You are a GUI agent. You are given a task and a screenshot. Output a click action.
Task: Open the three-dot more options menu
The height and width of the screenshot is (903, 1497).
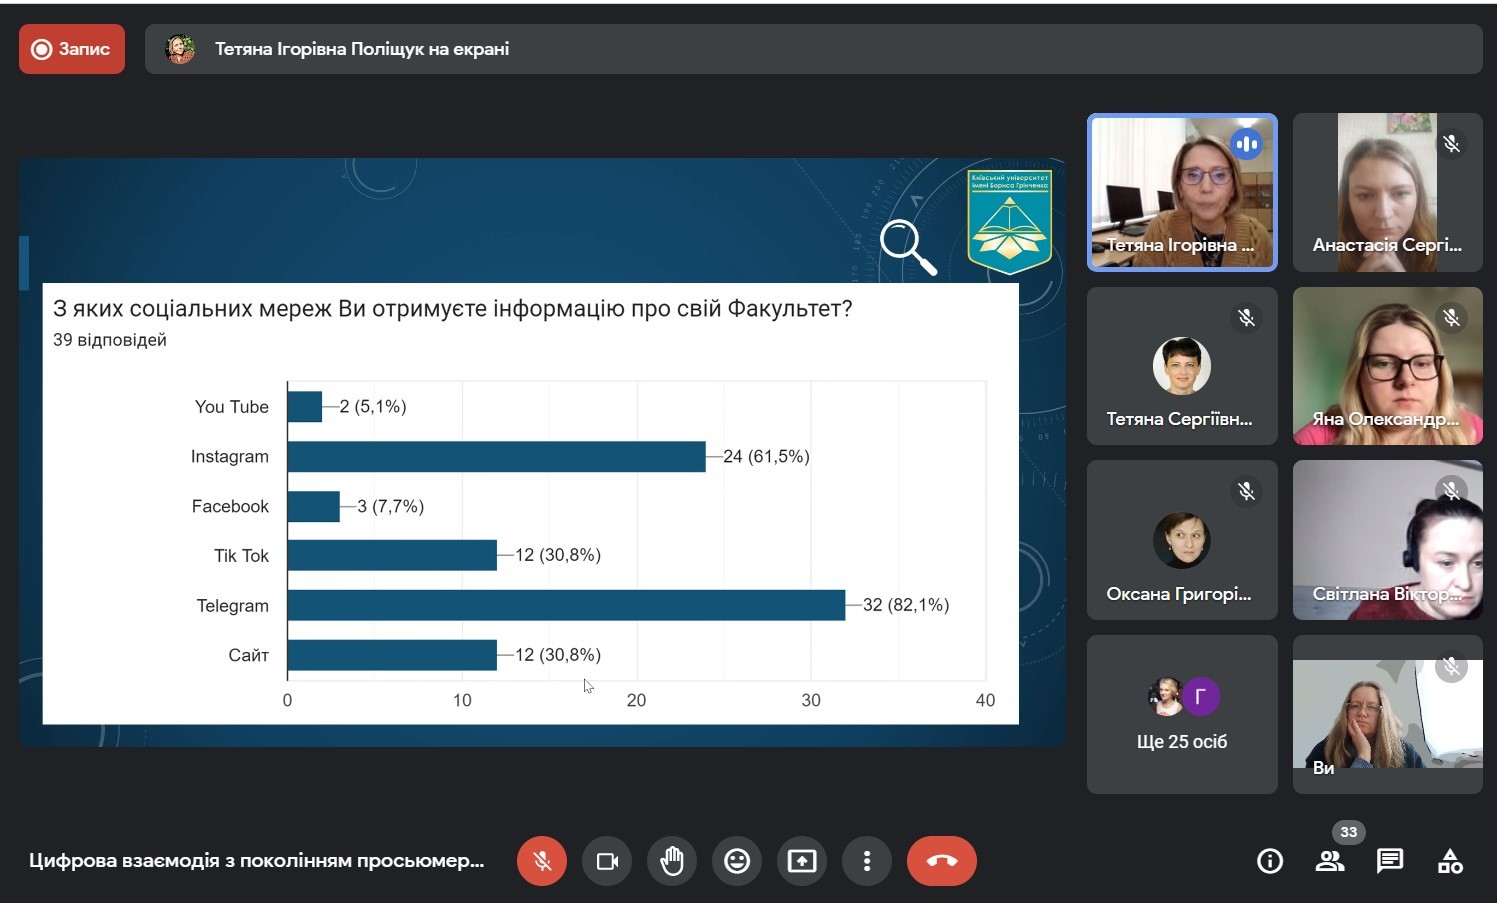(867, 861)
